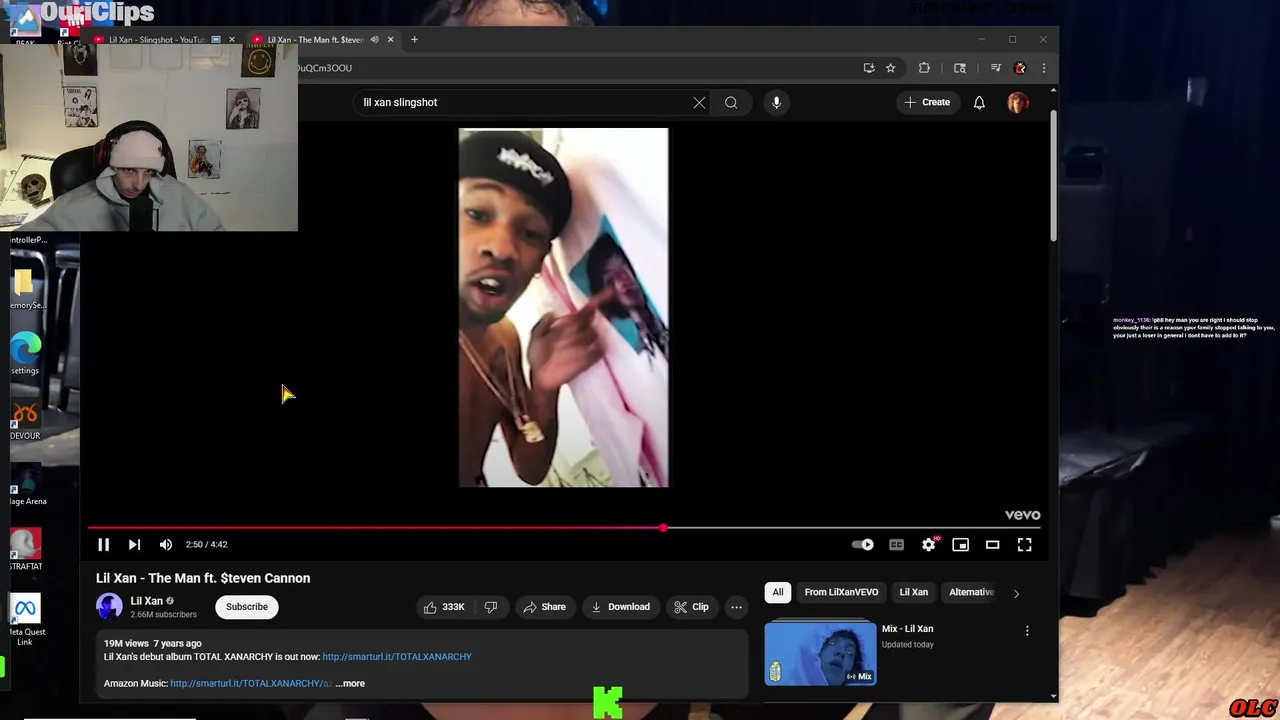Clear the YouTube search box text

(699, 102)
